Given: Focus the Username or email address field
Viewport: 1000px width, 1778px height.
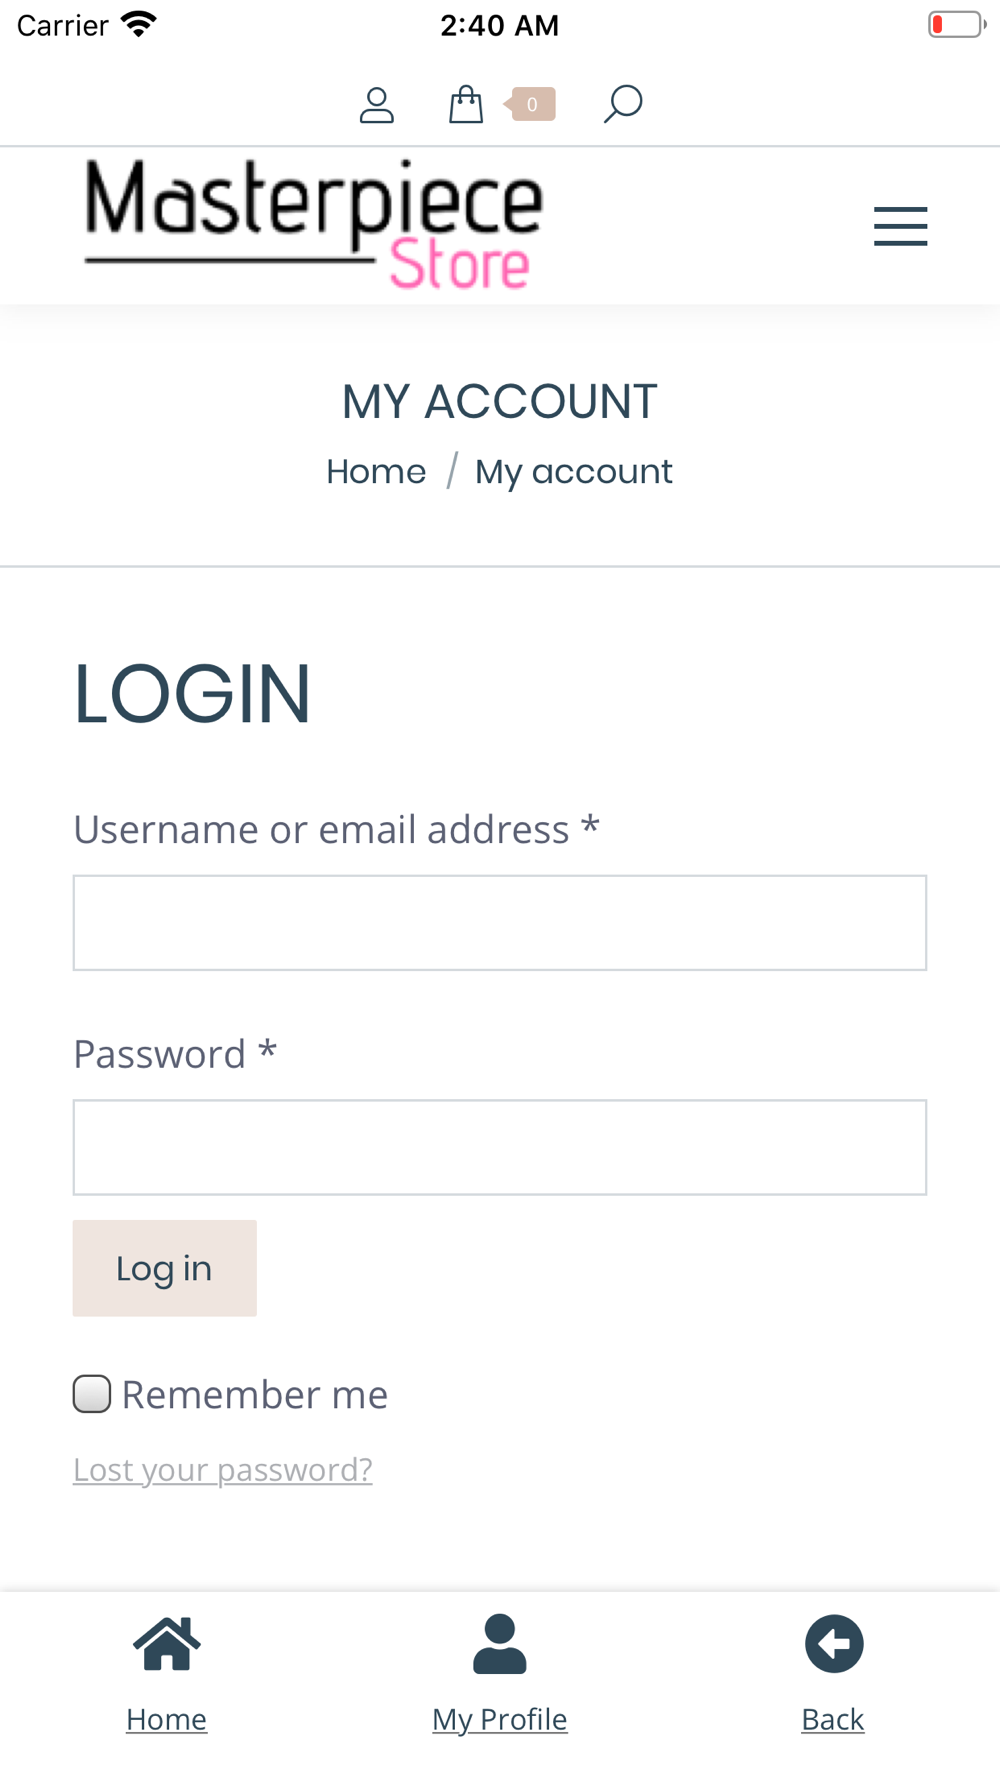Looking at the screenshot, I should pos(500,923).
